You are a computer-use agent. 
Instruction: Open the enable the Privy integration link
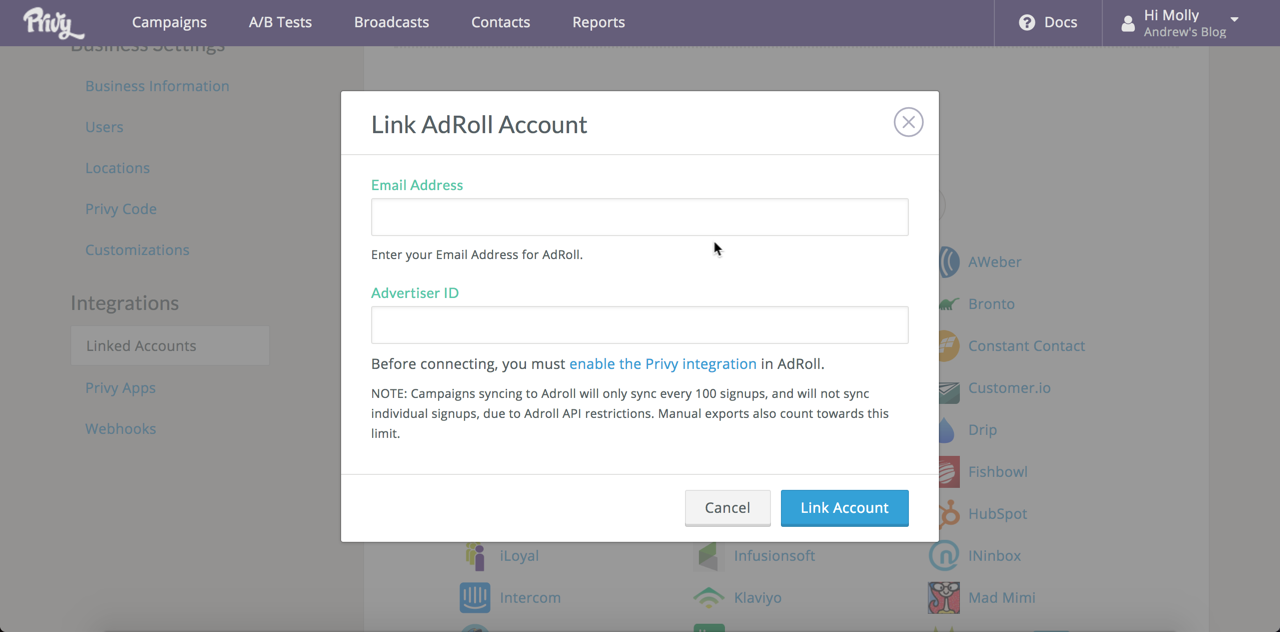pyautogui.click(x=662, y=364)
